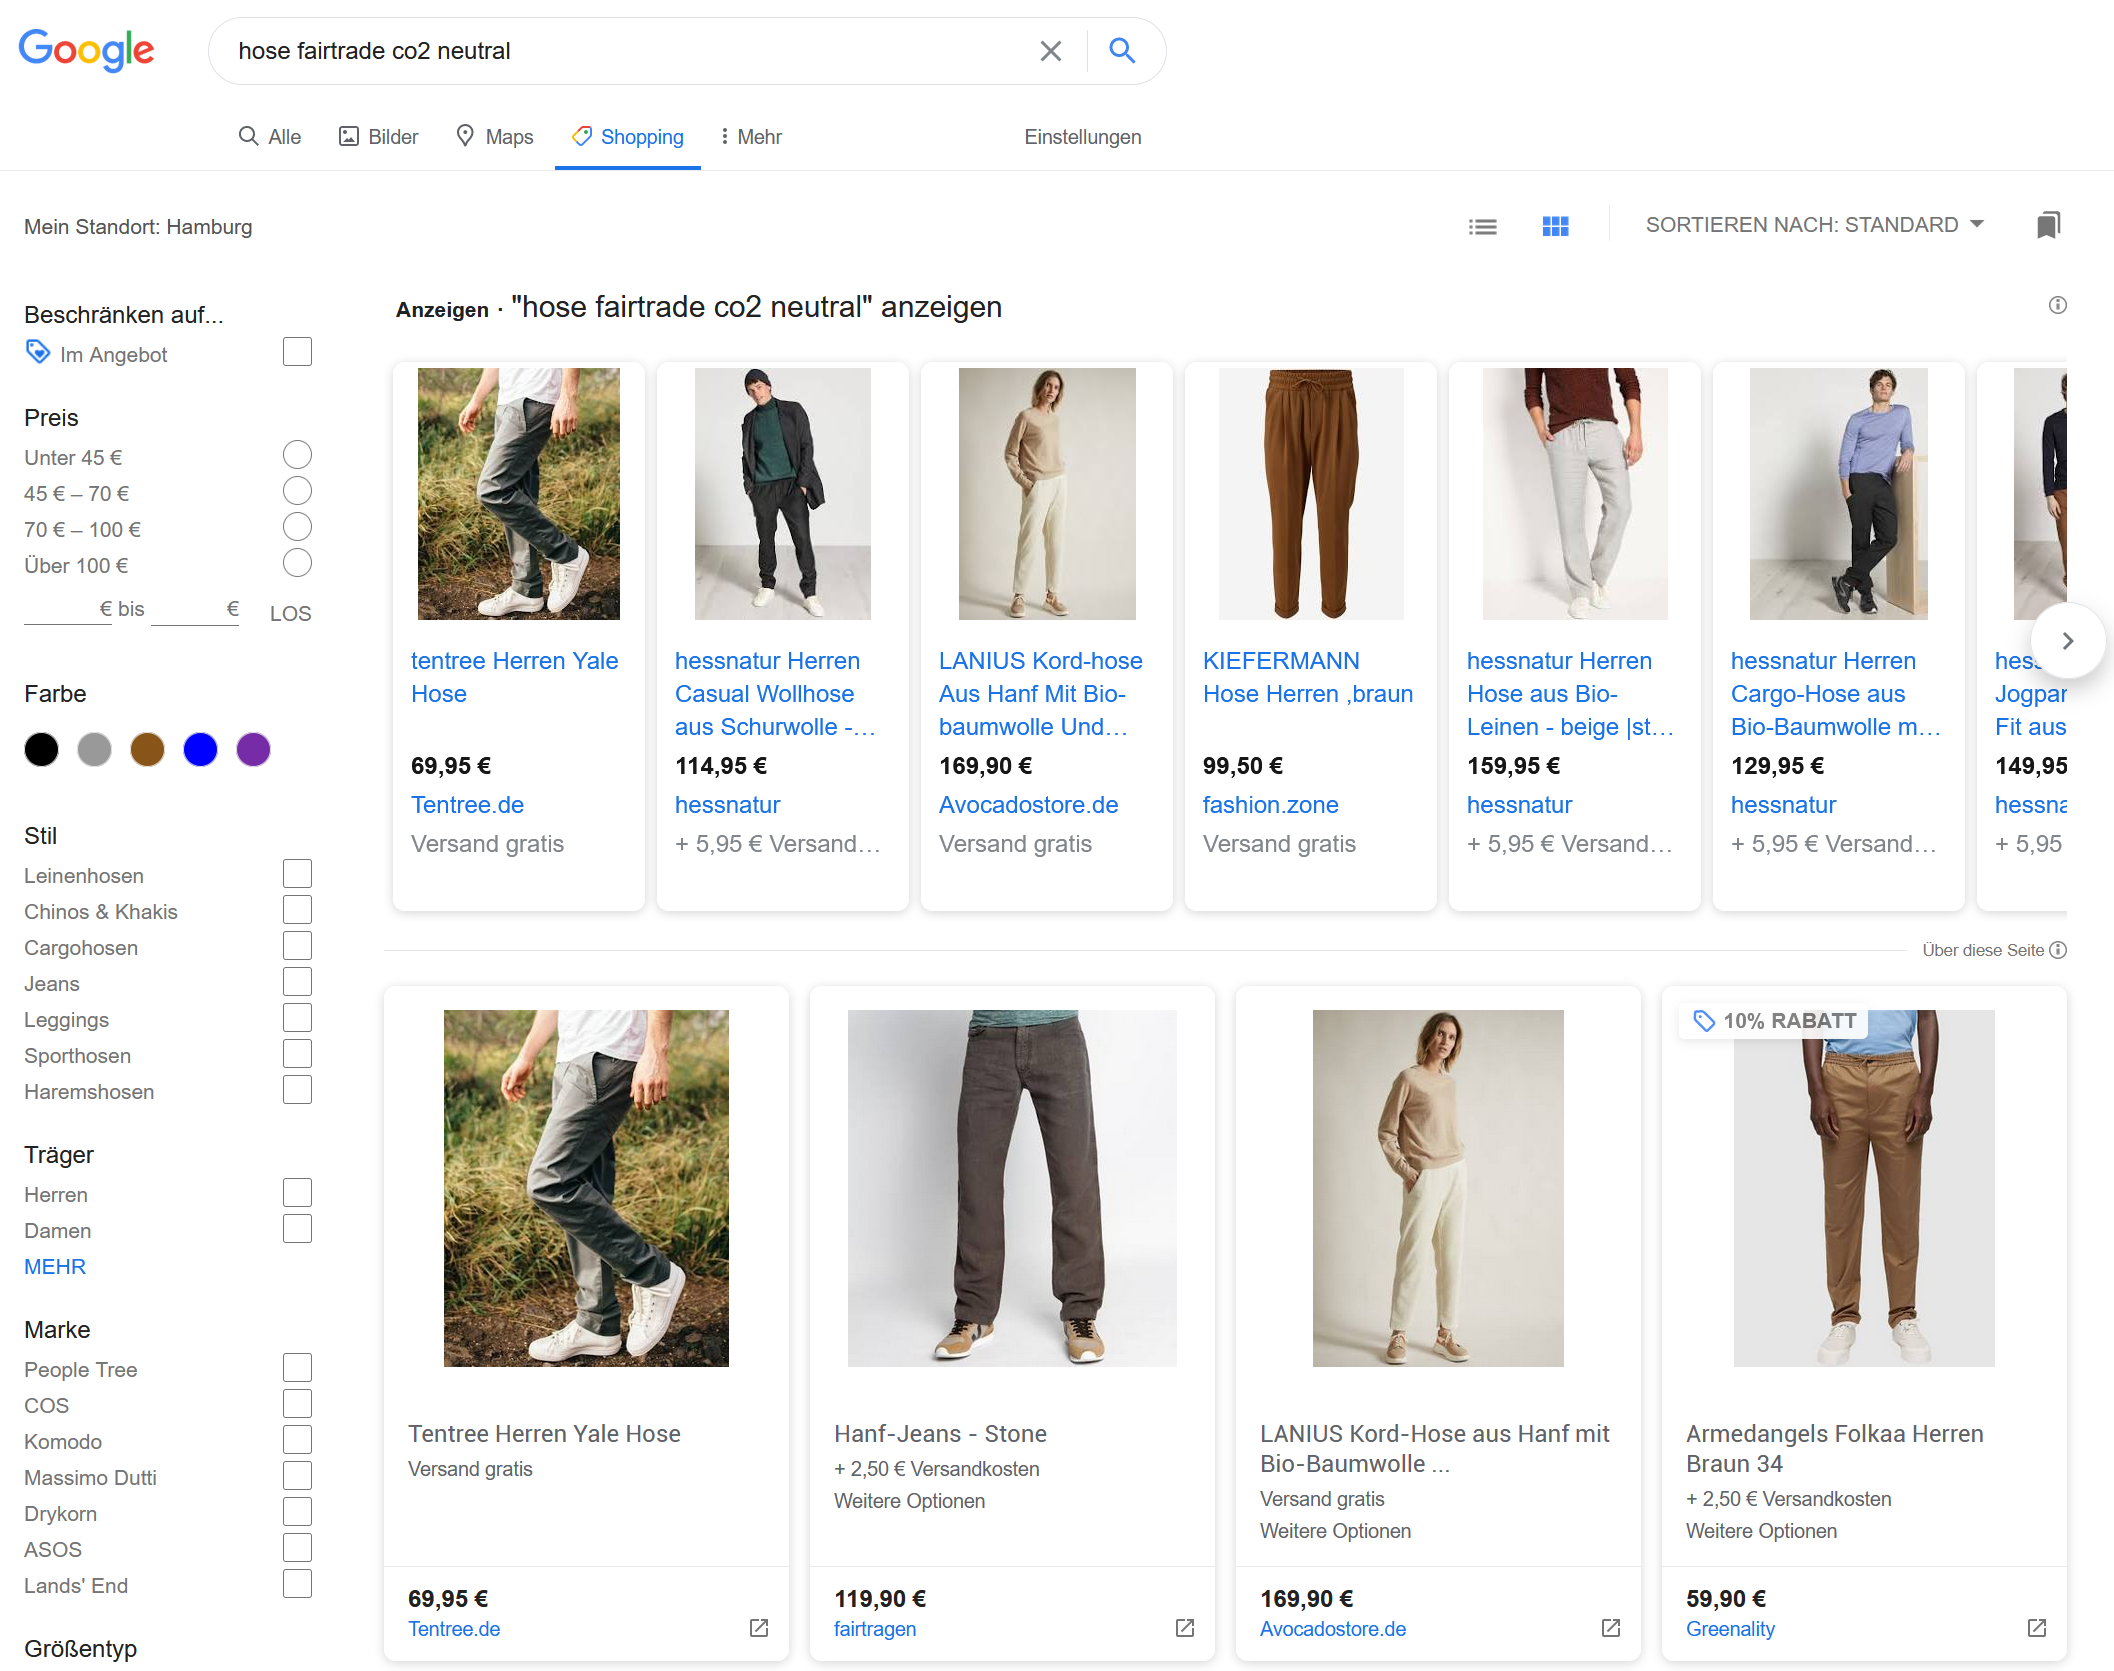The image size is (2114, 1671).
Task: Click 10% RABATT tag badge
Action: [x=1774, y=1021]
